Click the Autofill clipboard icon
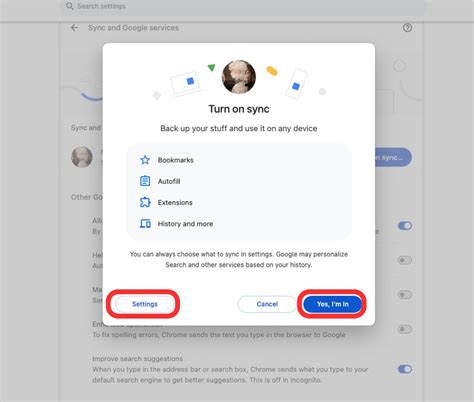The height and width of the screenshot is (402, 474). click(x=145, y=181)
